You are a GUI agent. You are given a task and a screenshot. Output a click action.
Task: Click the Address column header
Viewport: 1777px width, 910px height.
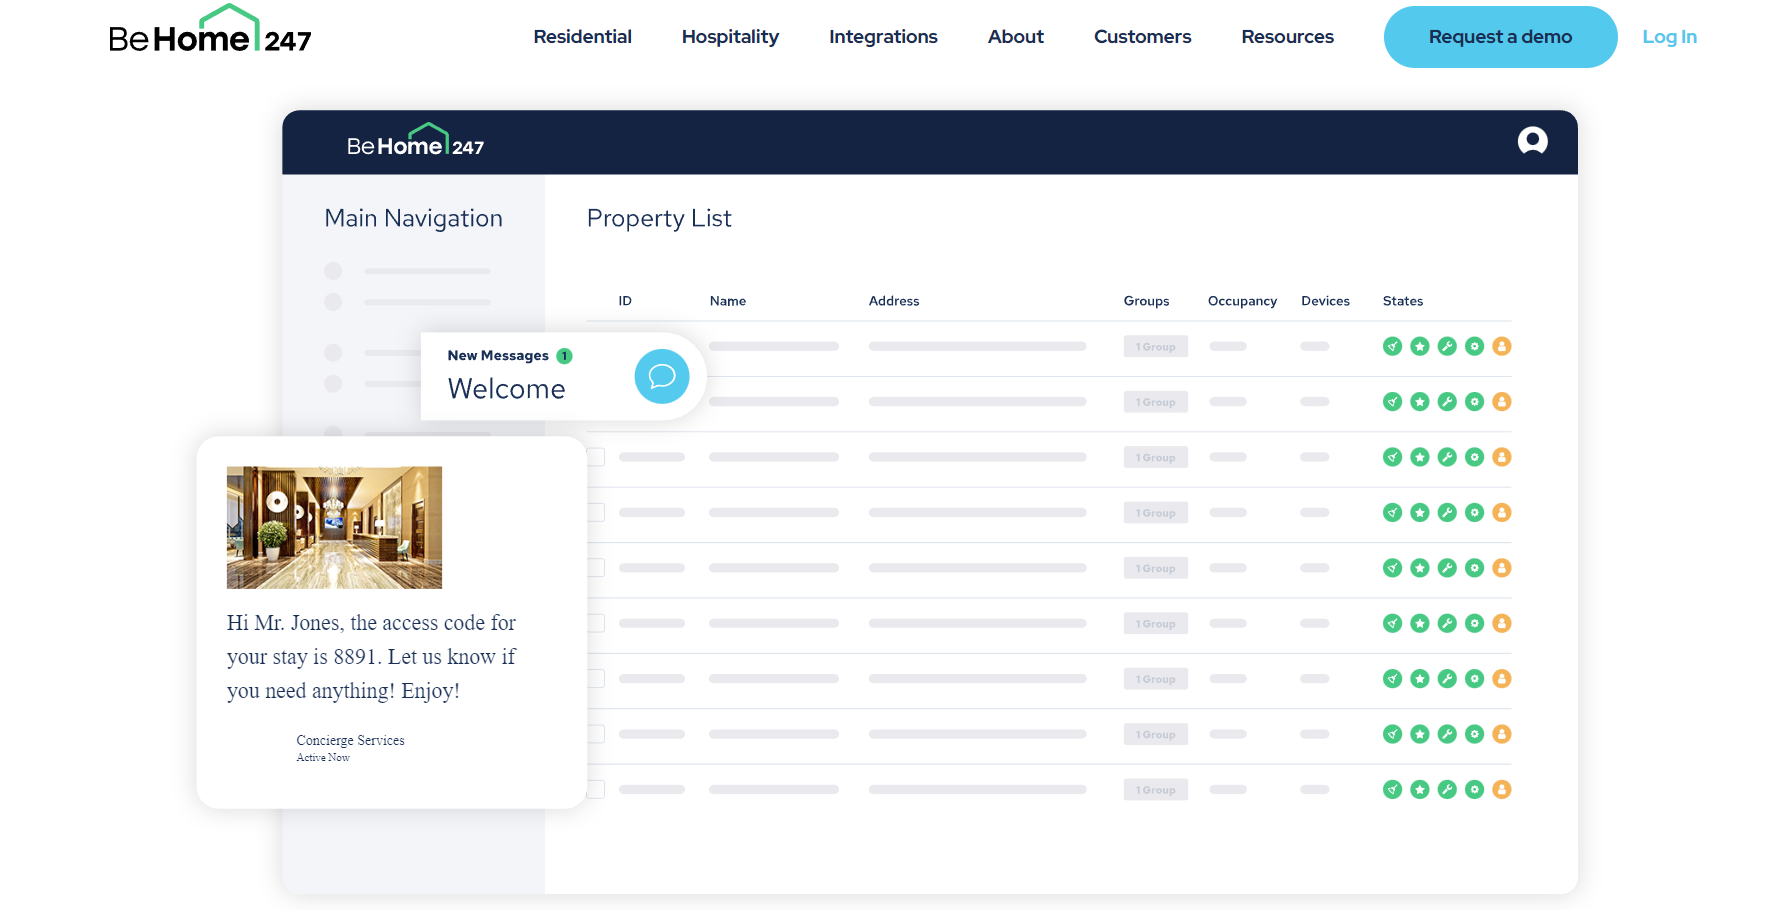pos(894,301)
